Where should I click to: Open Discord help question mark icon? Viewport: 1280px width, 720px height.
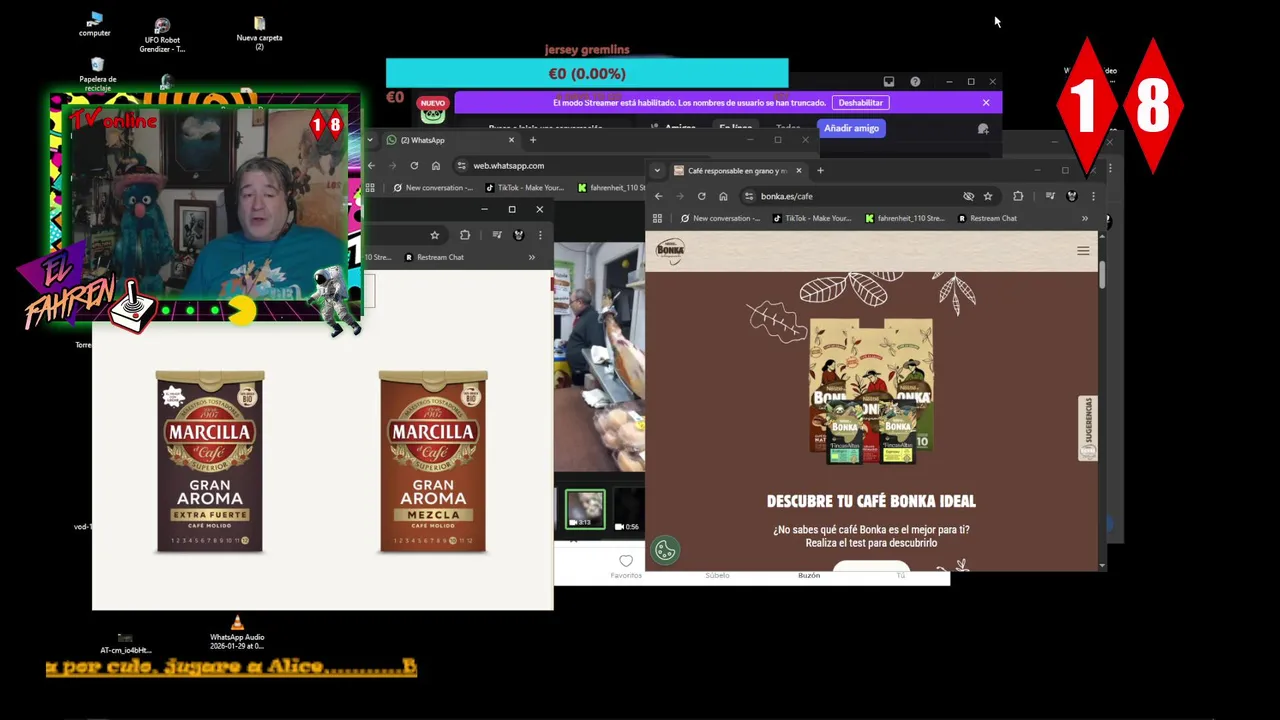[915, 81]
